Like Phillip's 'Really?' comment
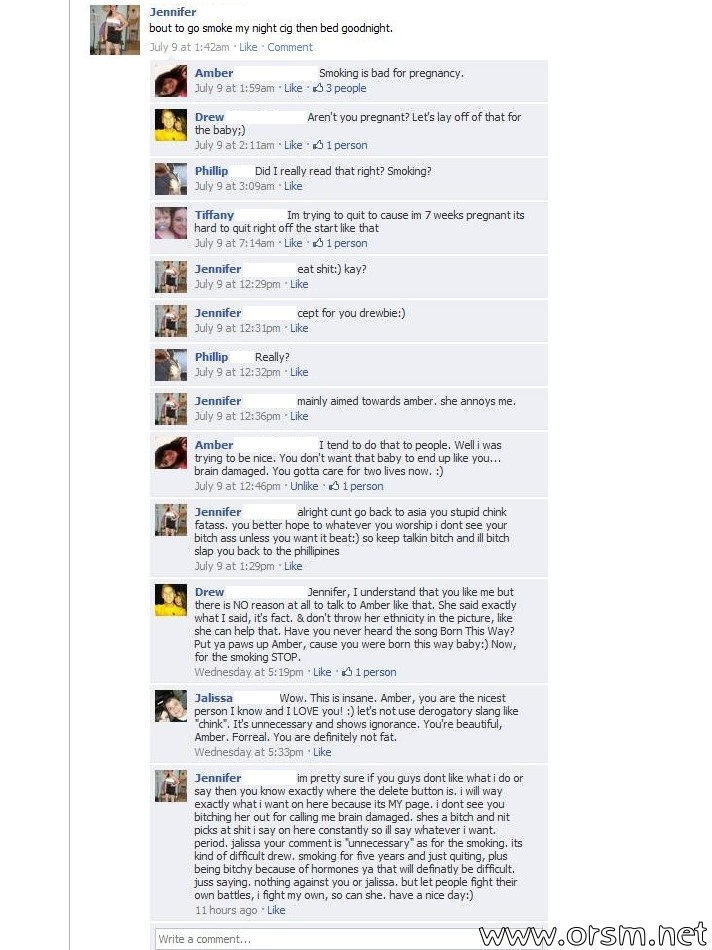Screen dimensions: 712x950 coord(299,372)
